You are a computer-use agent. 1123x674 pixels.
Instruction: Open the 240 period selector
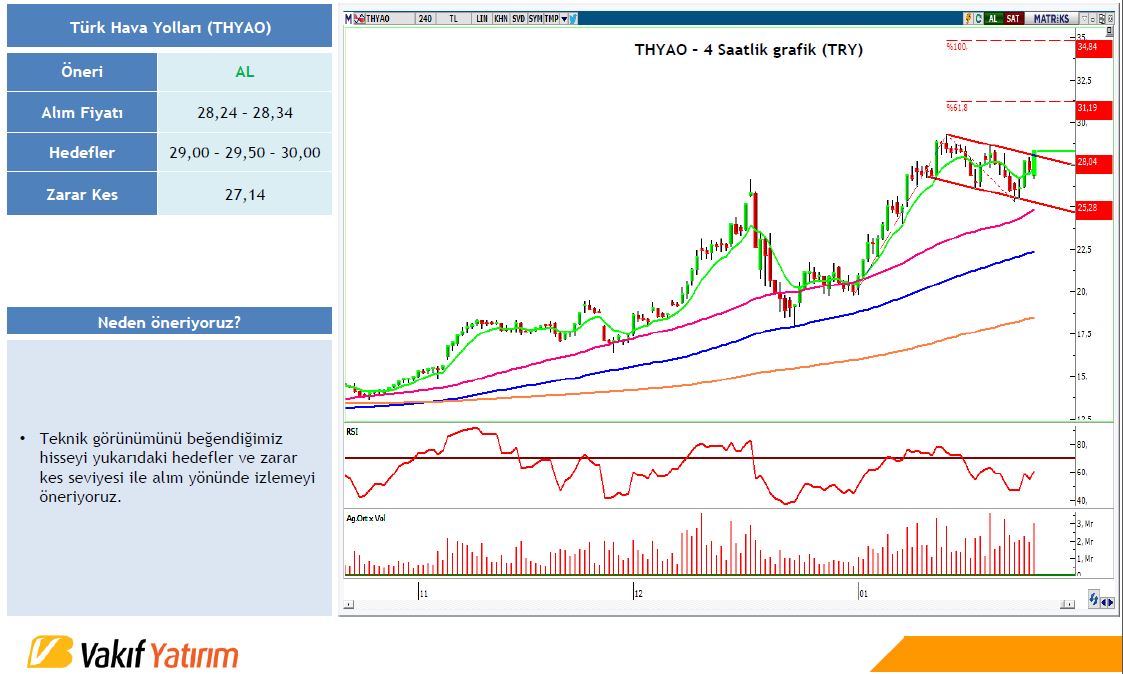(425, 18)
